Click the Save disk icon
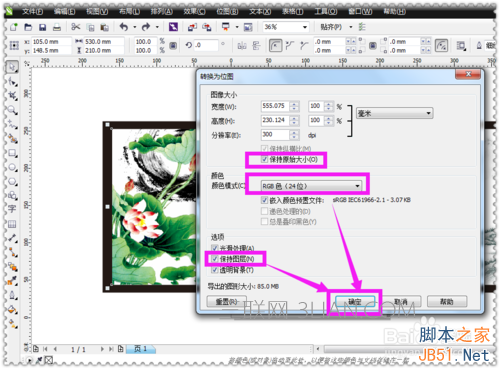 pos(42,27)
